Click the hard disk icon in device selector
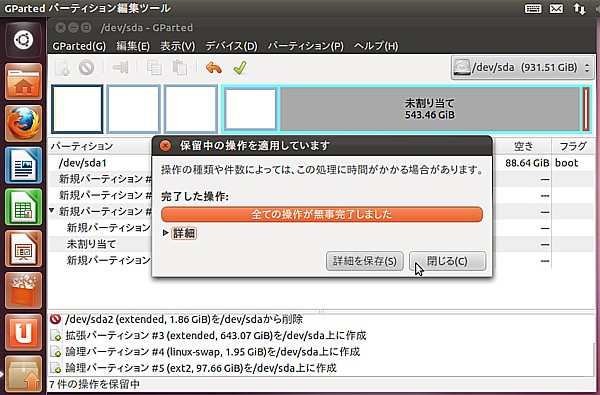The image size is (600, 395). 461,67
